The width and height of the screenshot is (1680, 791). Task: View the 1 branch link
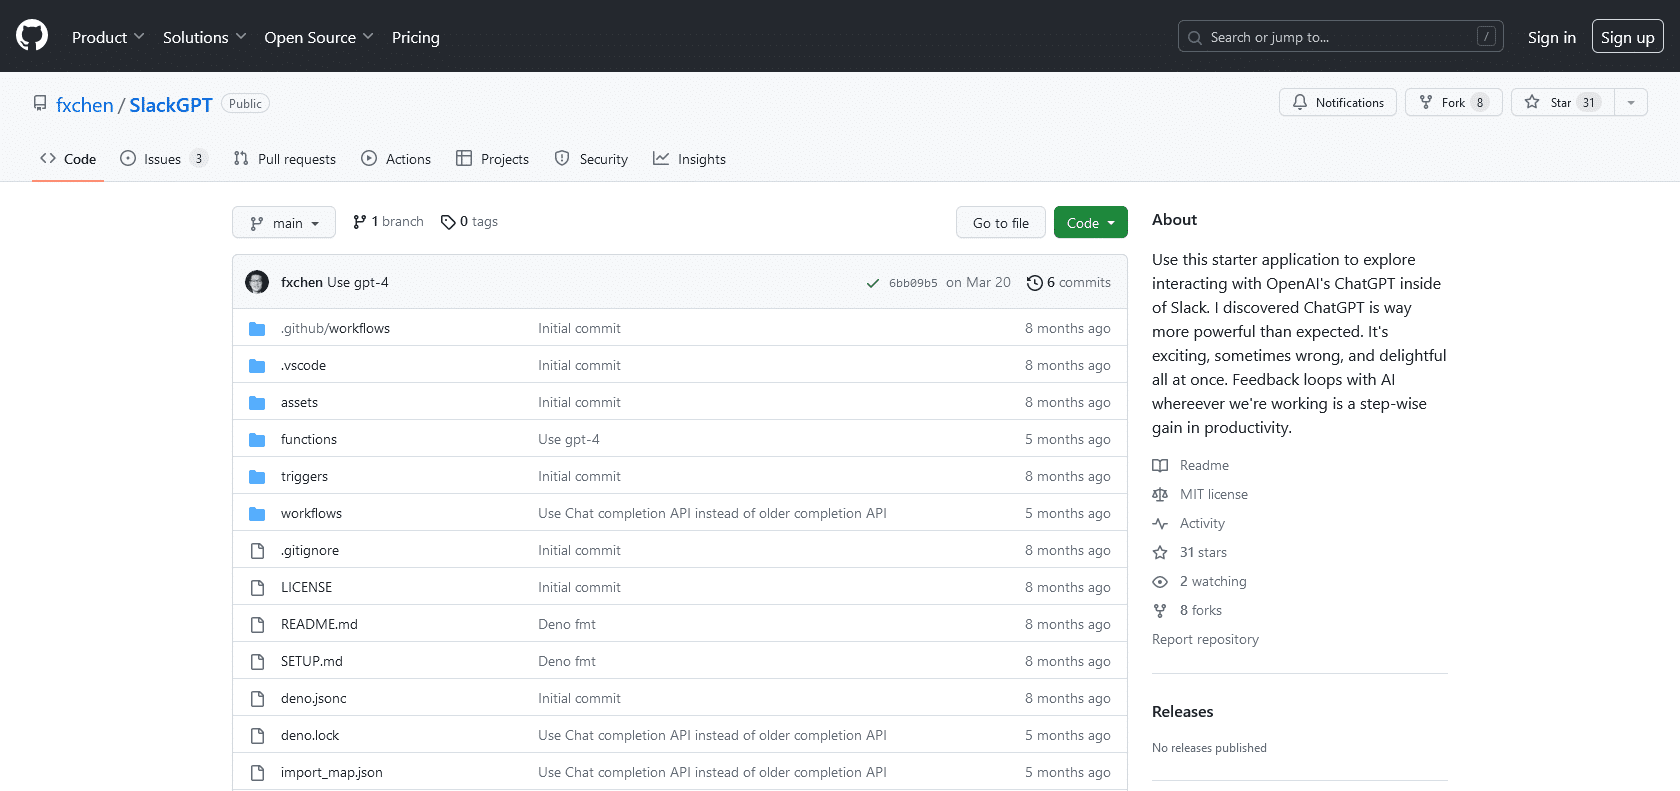click(388, 222)
